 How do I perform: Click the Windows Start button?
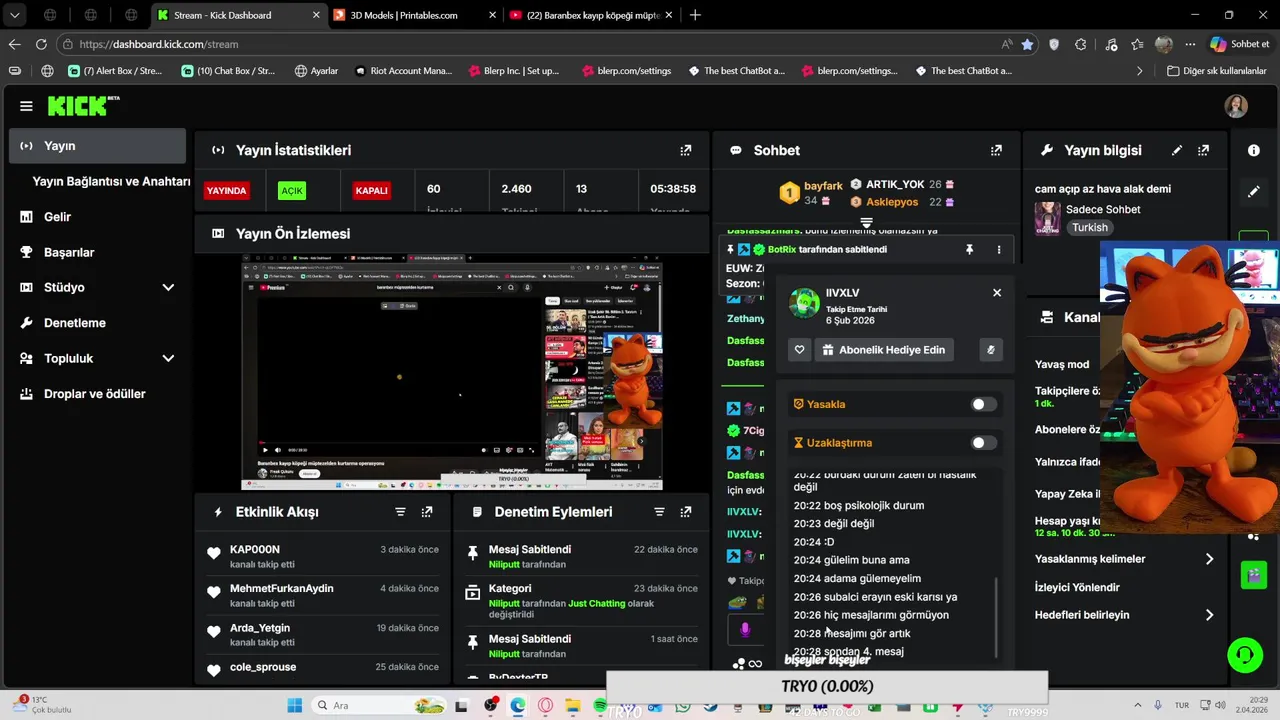click(x=295, y=706)
